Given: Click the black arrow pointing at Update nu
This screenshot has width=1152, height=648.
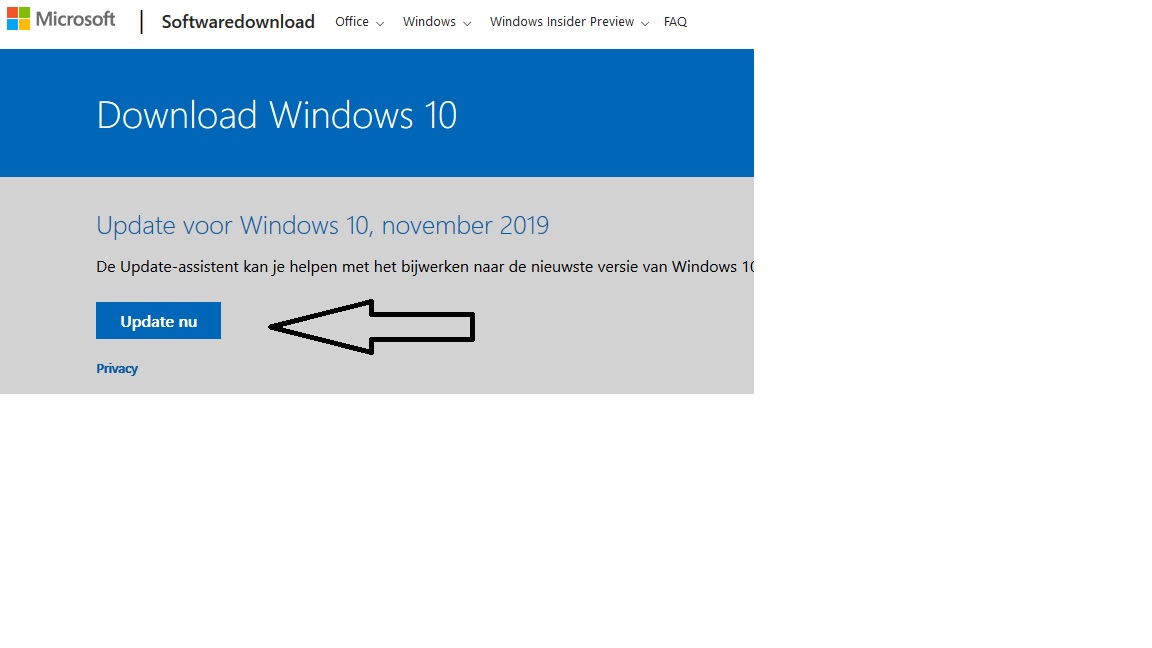Looking at the screenshot, I should pyautogui.click(x=372, y=327).
